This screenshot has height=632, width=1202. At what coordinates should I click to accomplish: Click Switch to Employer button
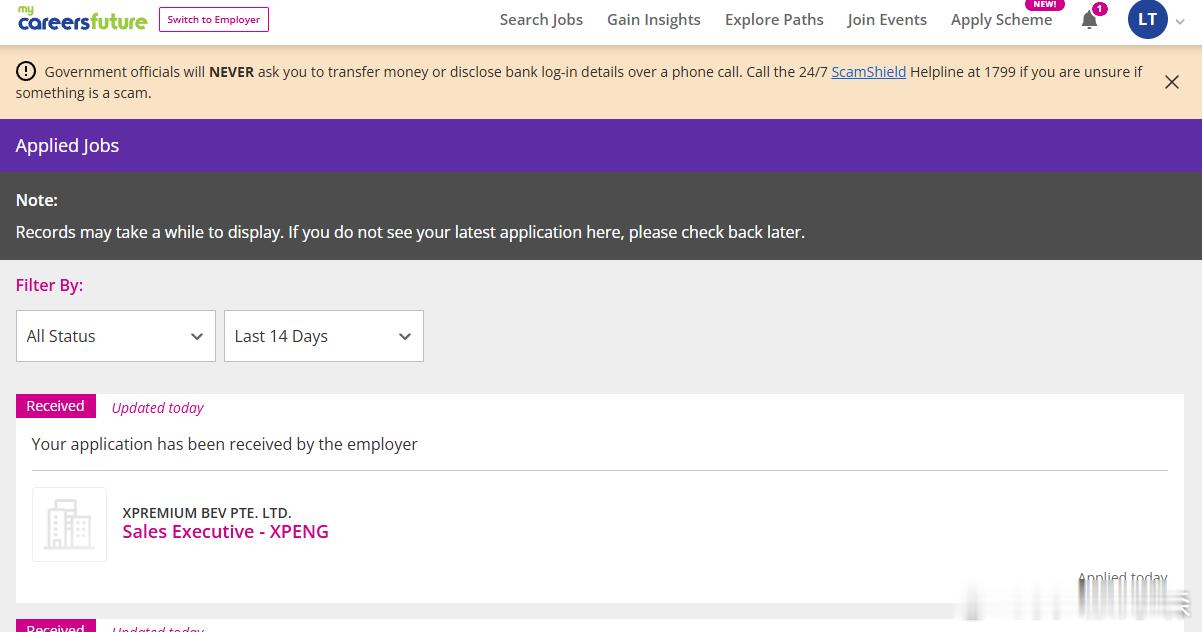[x=214, y=19]
